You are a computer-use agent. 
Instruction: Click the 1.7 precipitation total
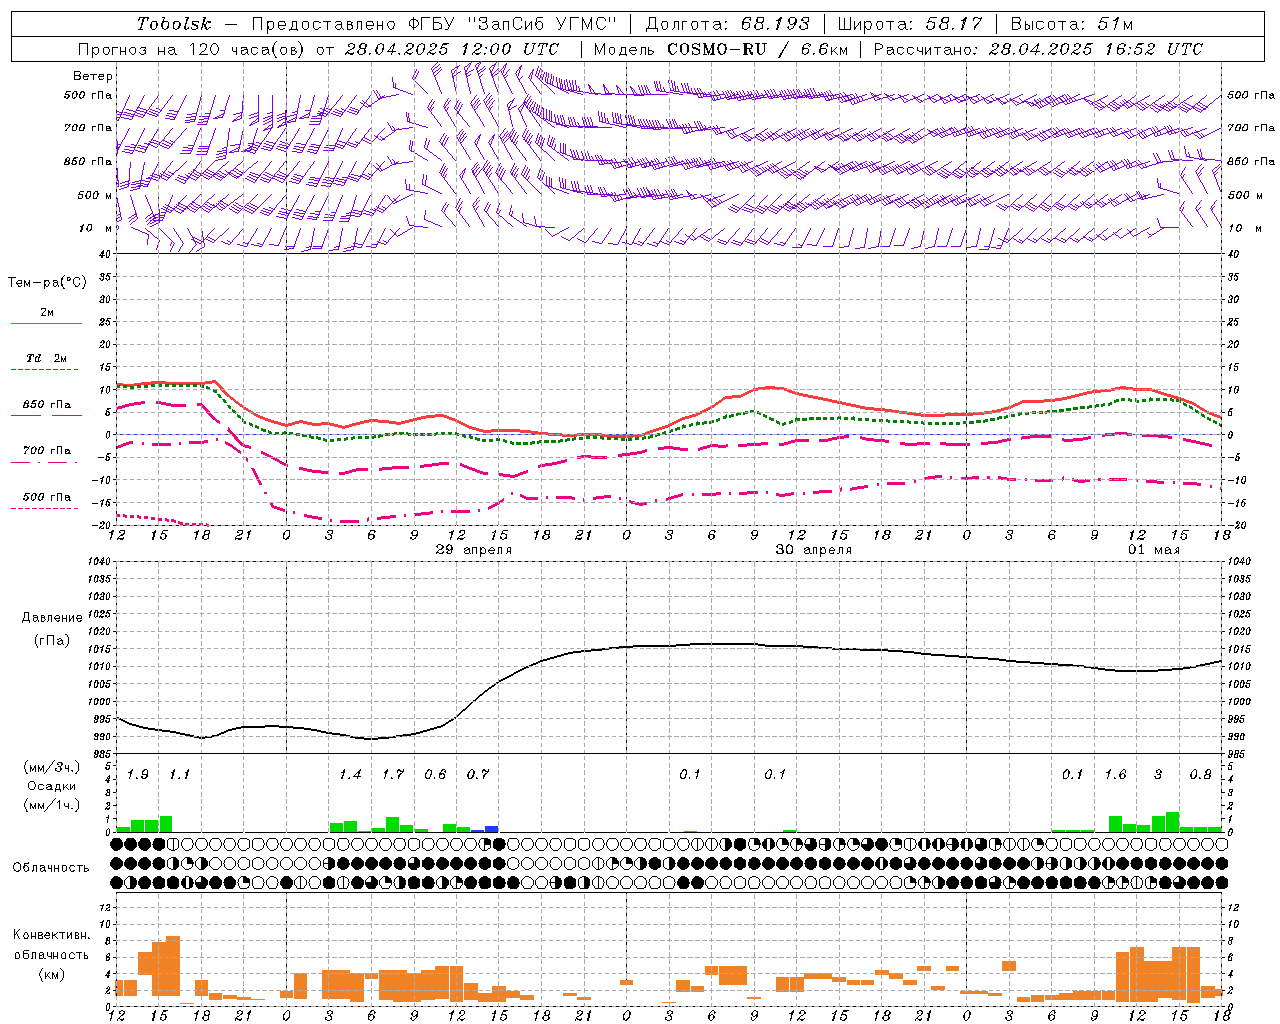pyautogui.click(x=393, y=775)
